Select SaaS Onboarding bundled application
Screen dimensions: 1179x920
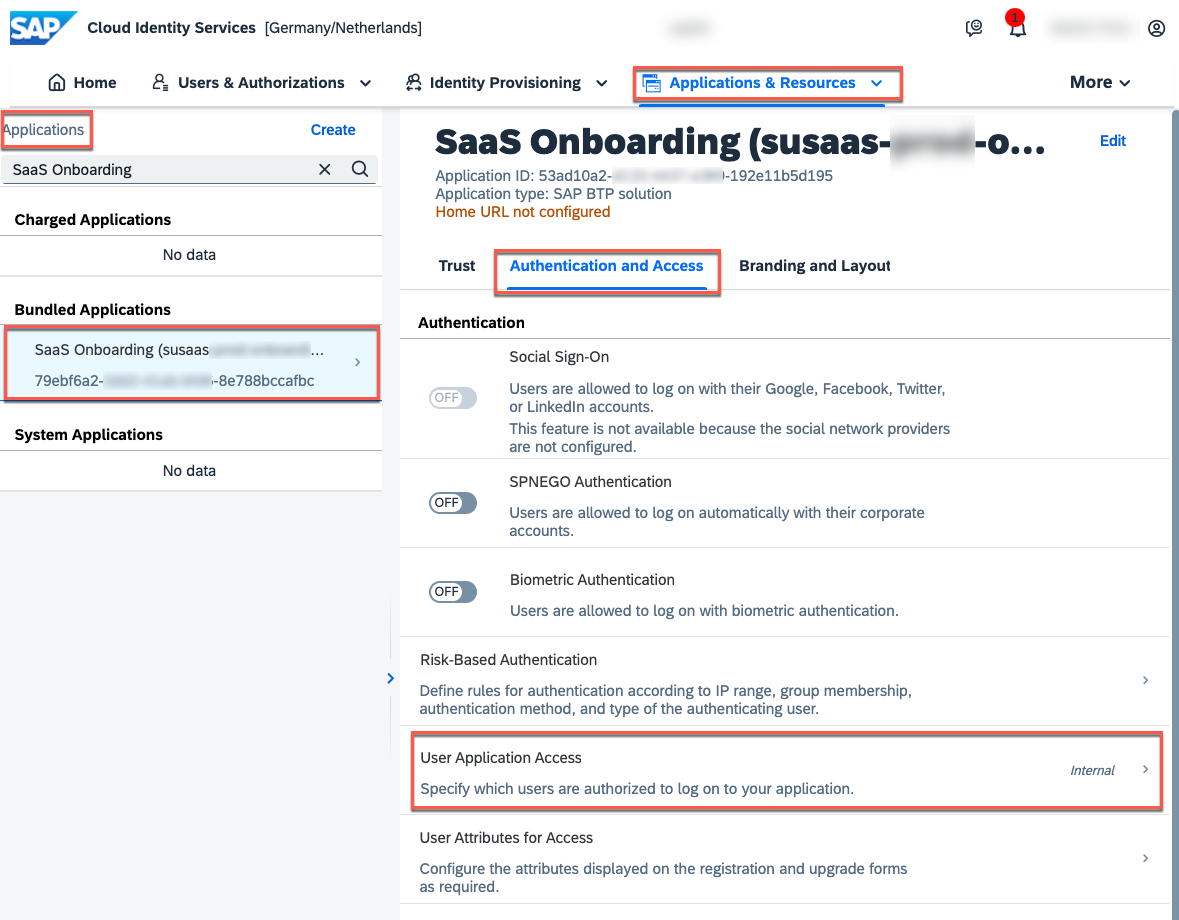pyautogui.click(x=192, y=364)
